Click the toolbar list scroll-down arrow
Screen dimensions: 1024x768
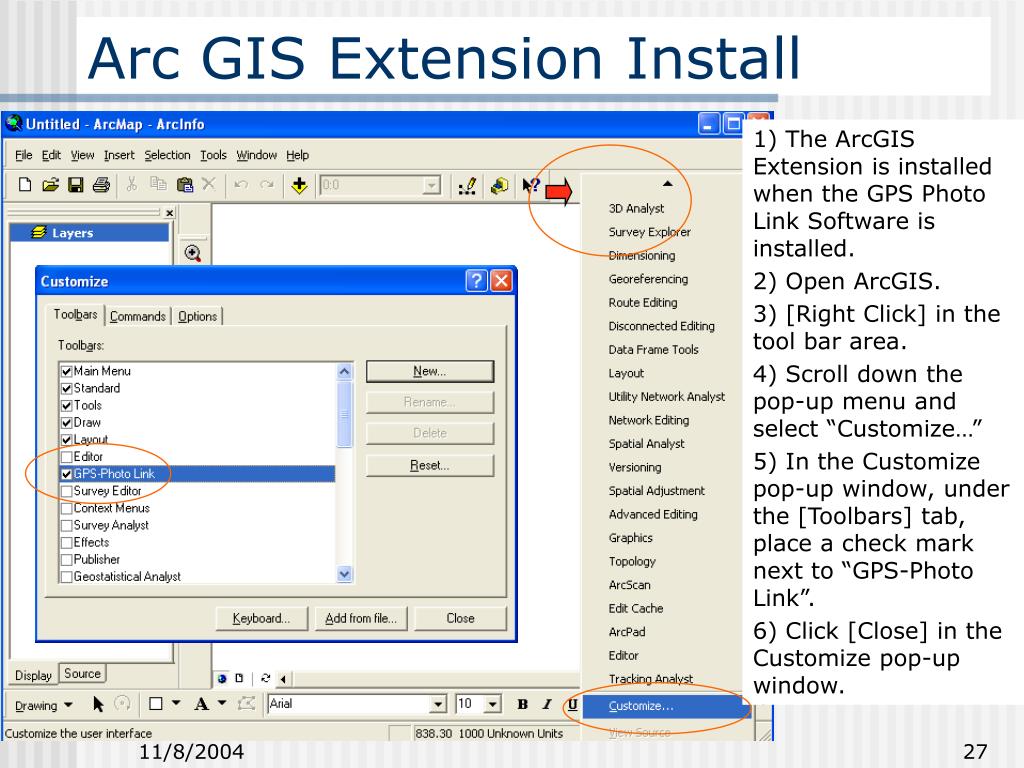345,574
